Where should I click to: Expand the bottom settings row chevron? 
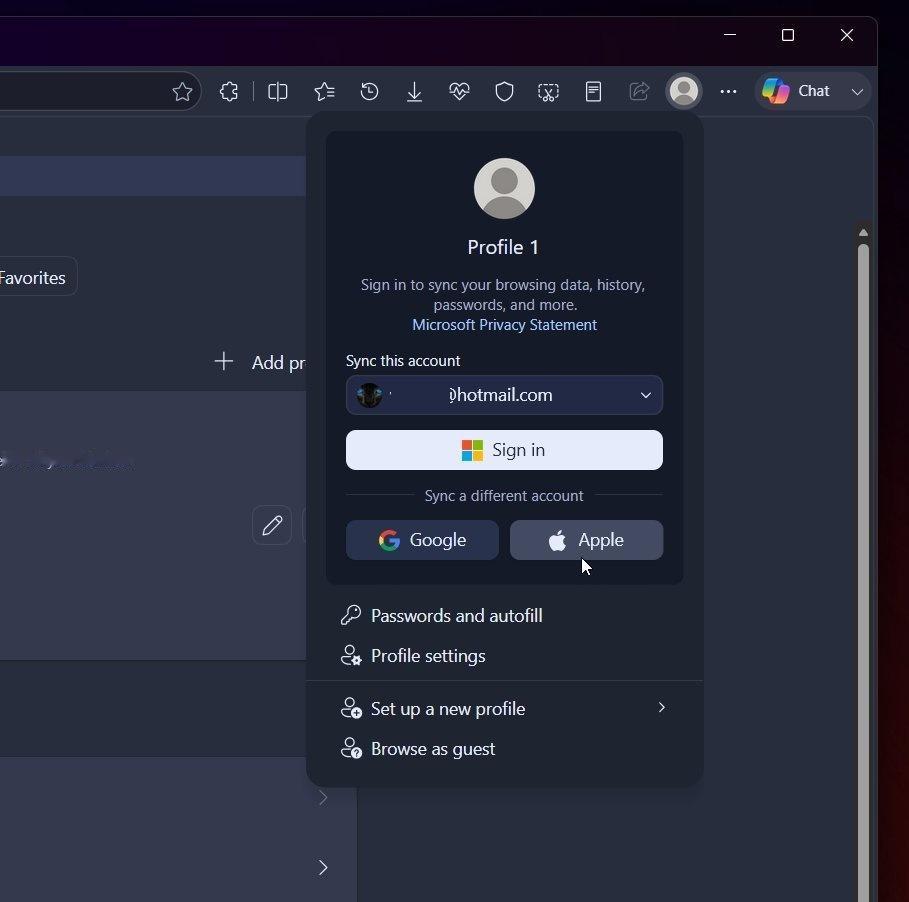click(323, 867)
